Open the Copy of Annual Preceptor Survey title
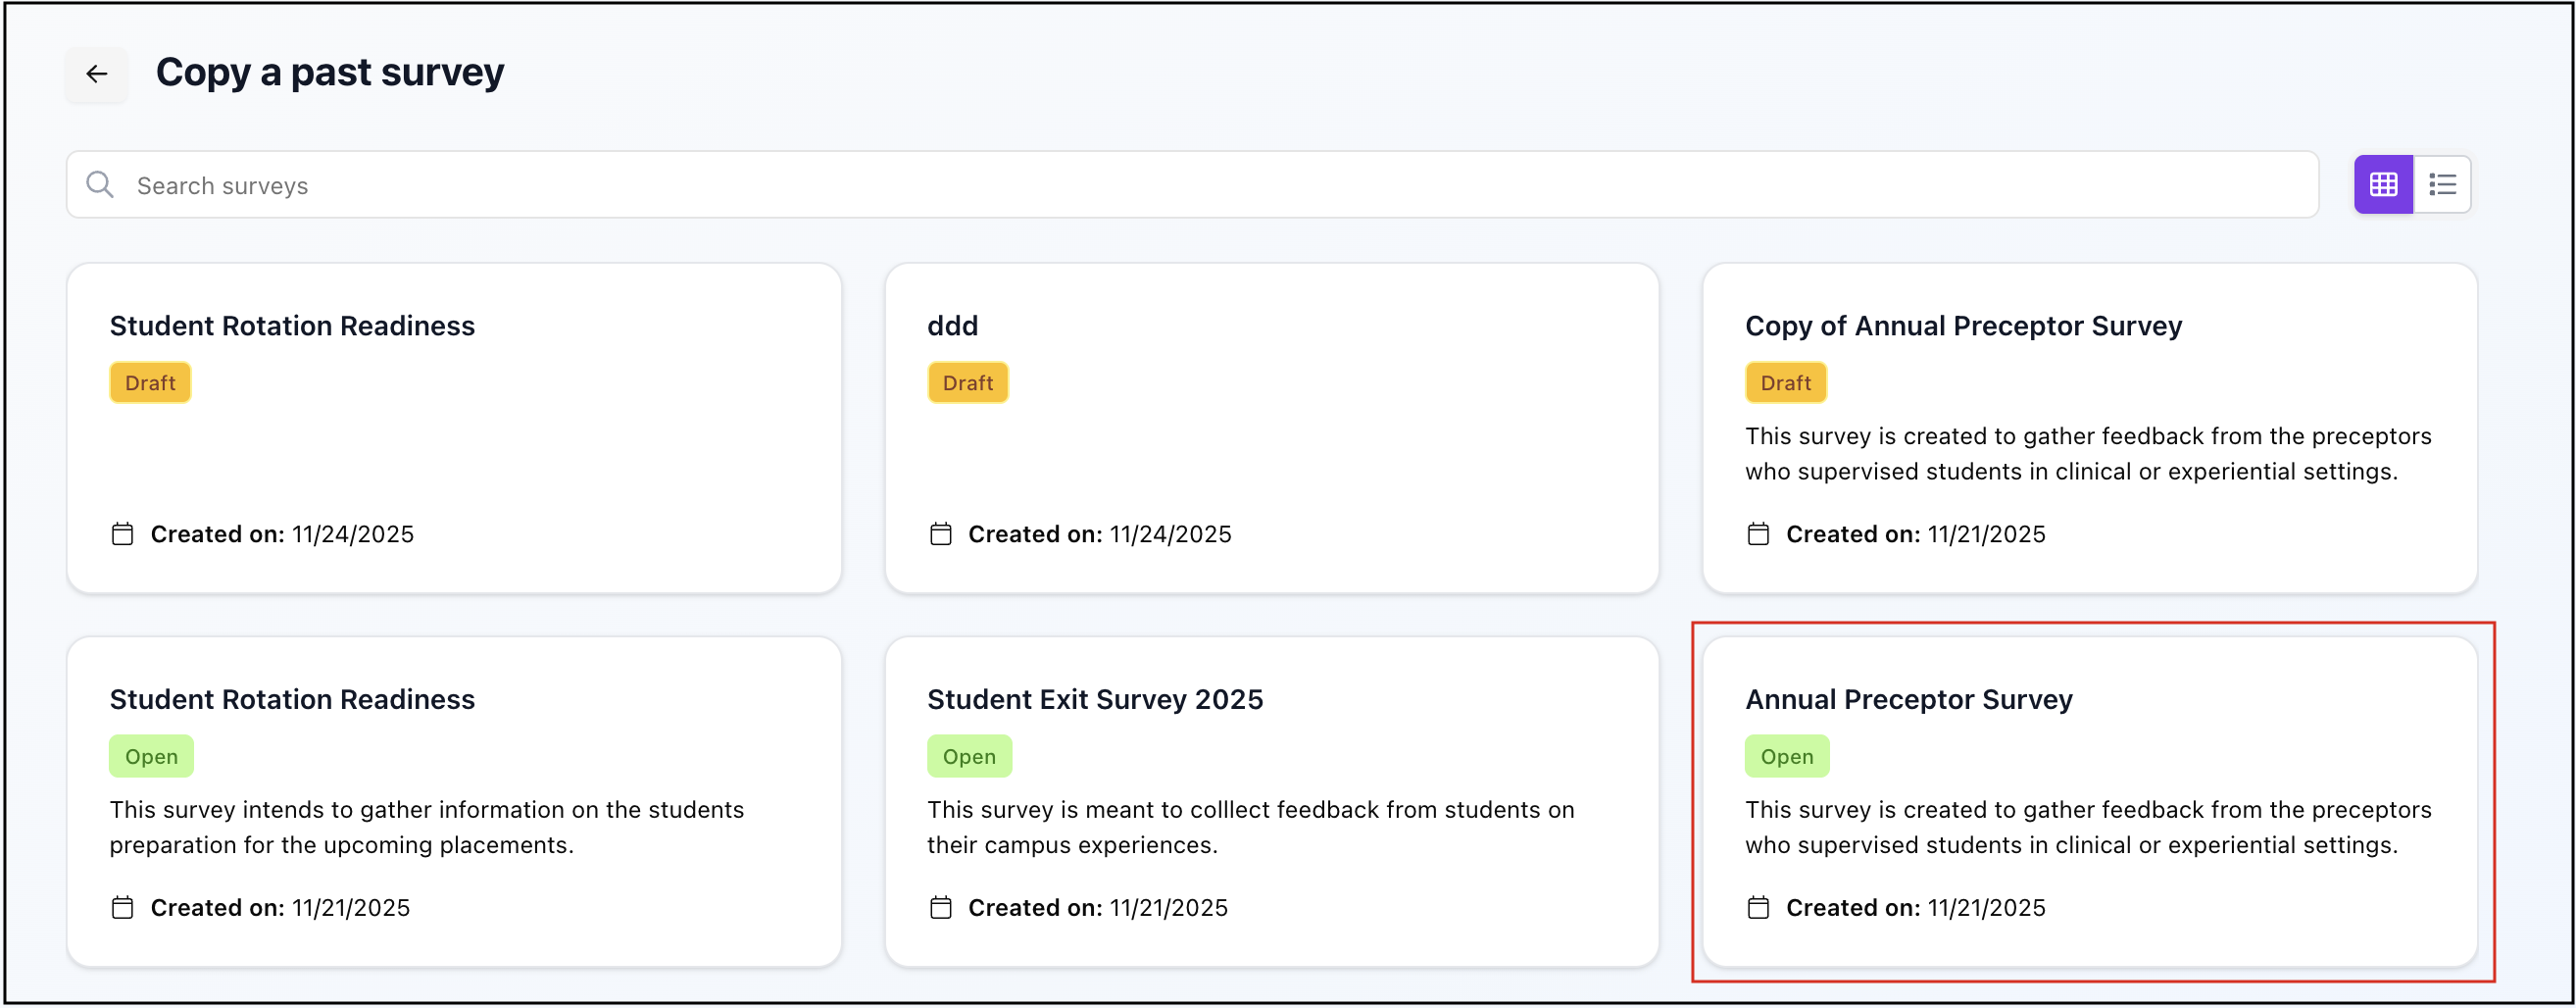This screenshot has height=1008, width=2576. 1962,326
